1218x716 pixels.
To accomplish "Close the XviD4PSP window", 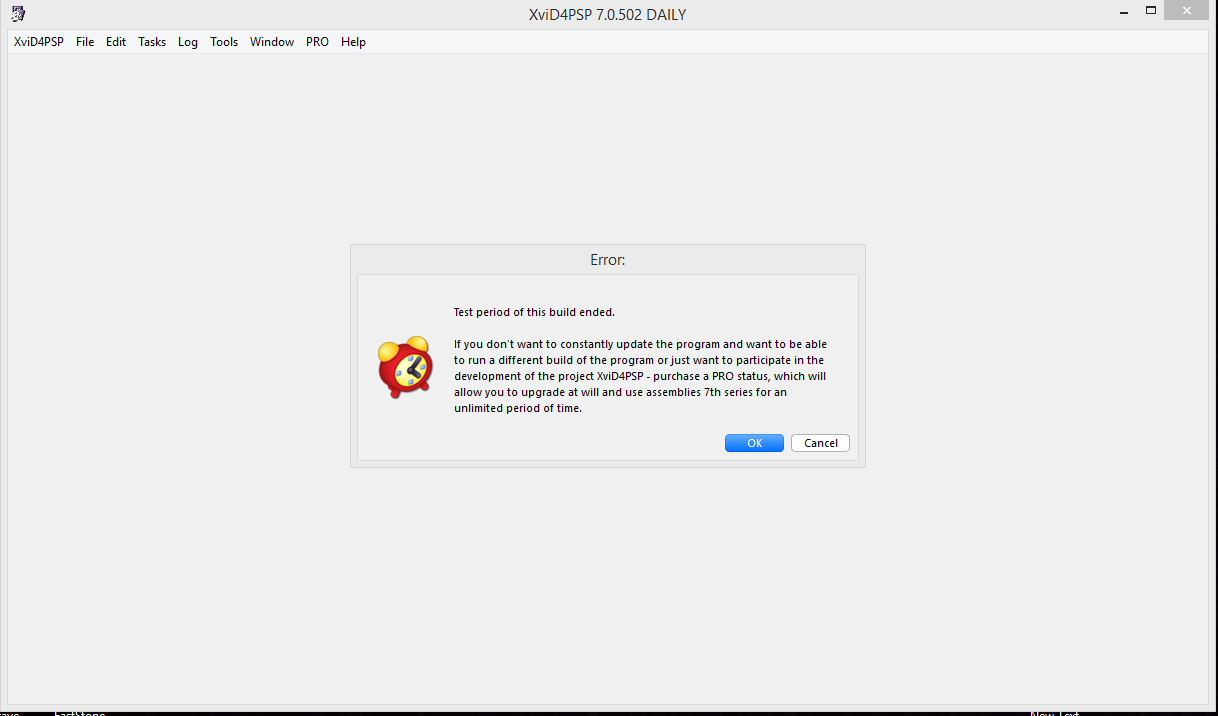I will coord(1188,11).
